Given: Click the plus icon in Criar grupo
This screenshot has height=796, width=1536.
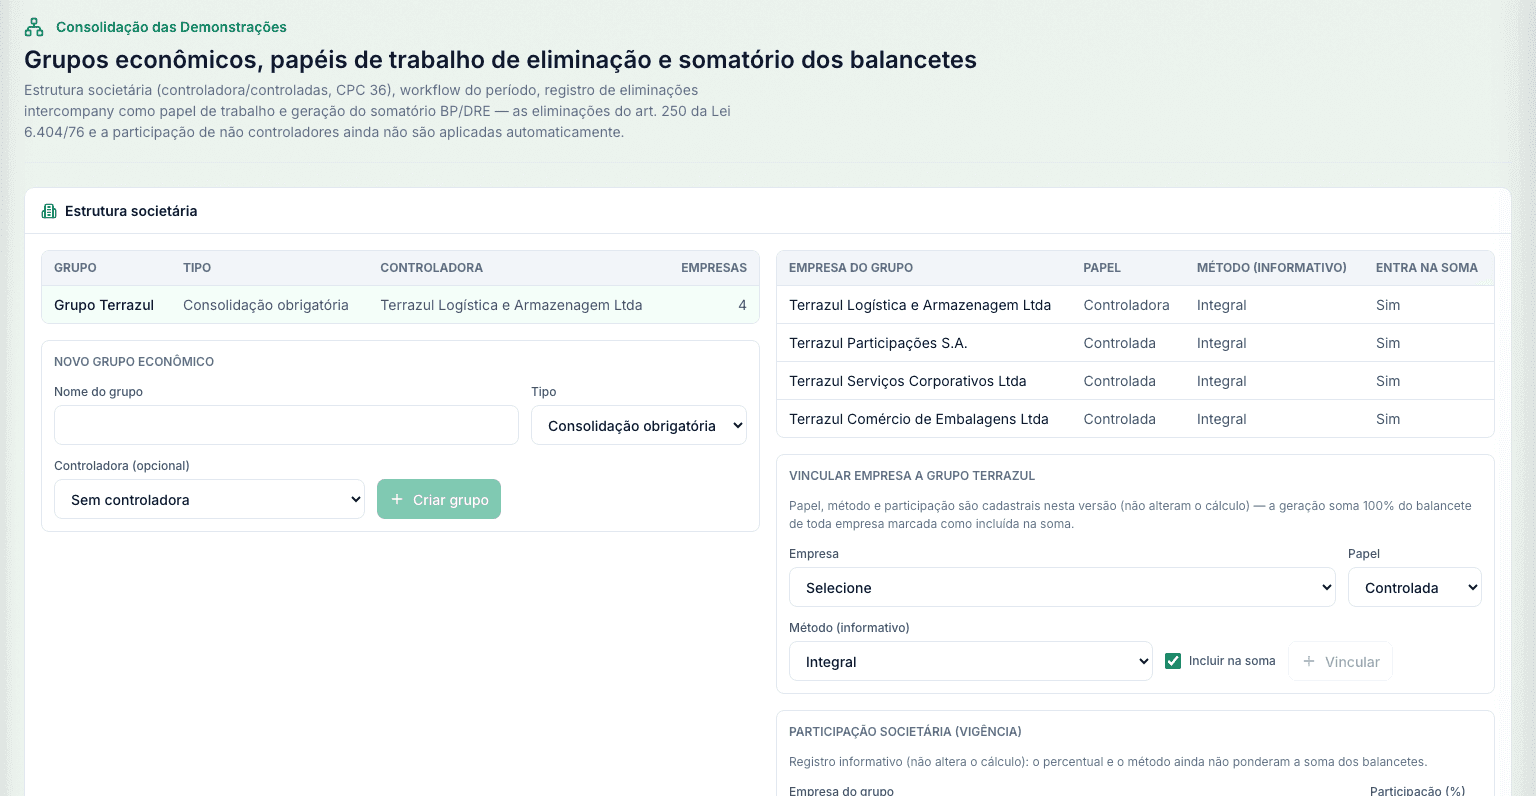Looking at the screenshot, I should pos(397,499).
